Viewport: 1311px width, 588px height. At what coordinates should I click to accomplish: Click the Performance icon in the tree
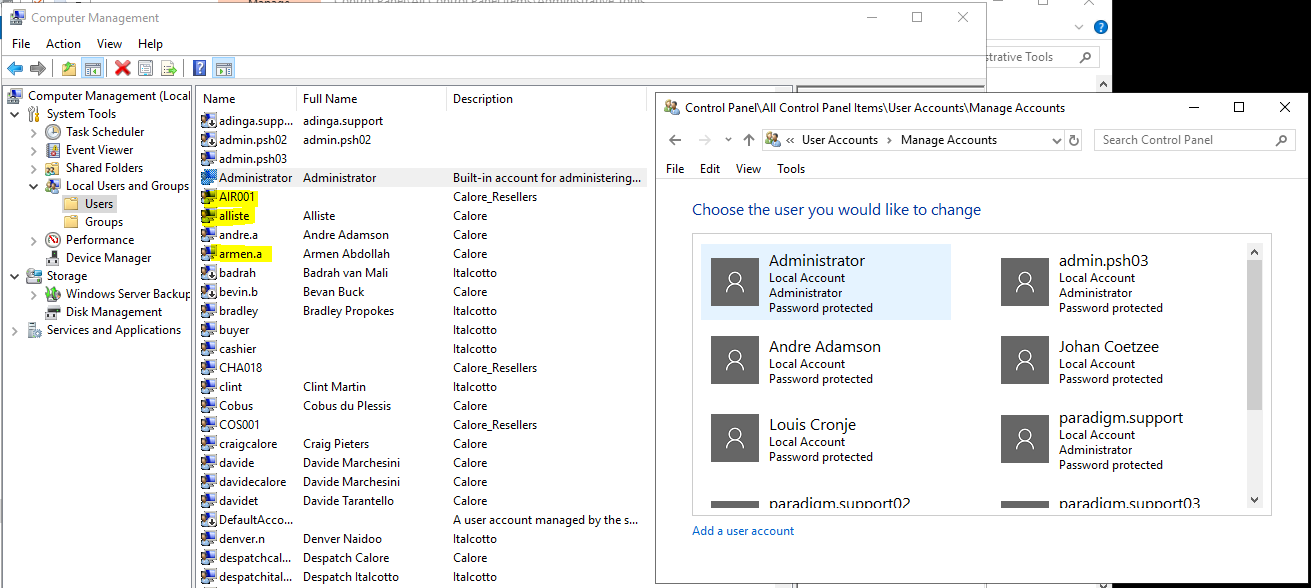[x=52, y=240]
